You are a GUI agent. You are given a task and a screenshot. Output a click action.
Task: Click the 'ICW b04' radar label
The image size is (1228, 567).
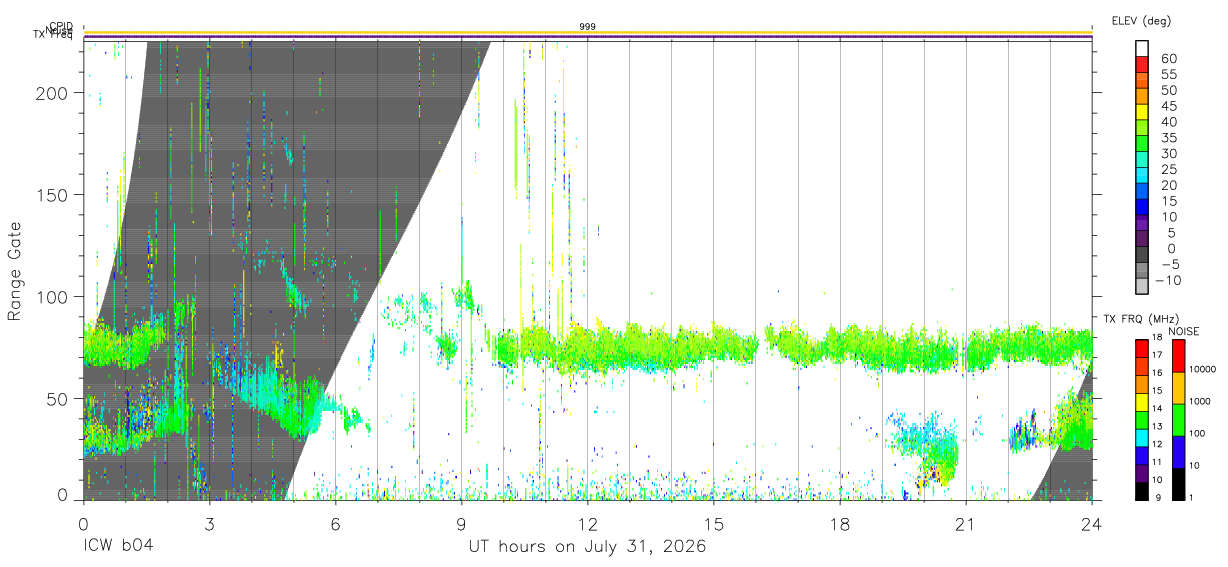pos(118,547)
